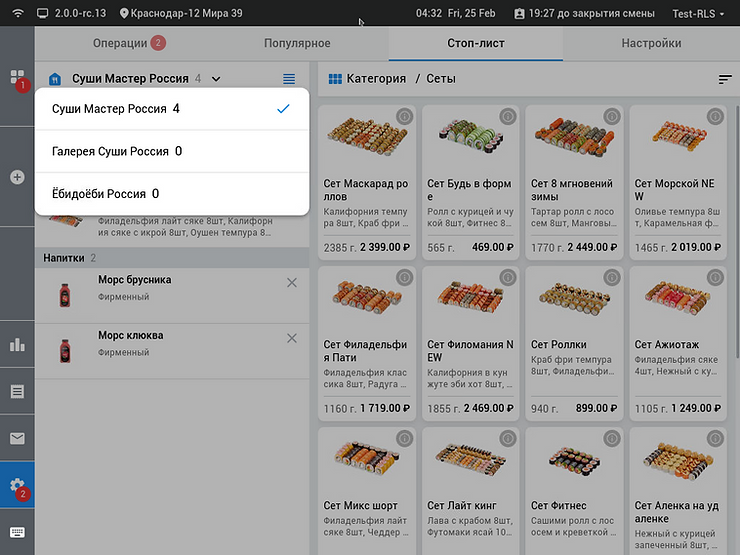Remove Морс клюква from the stop-list
Image resolution: width=740 pixels, height=555 pixels.
tap(291, 338)
